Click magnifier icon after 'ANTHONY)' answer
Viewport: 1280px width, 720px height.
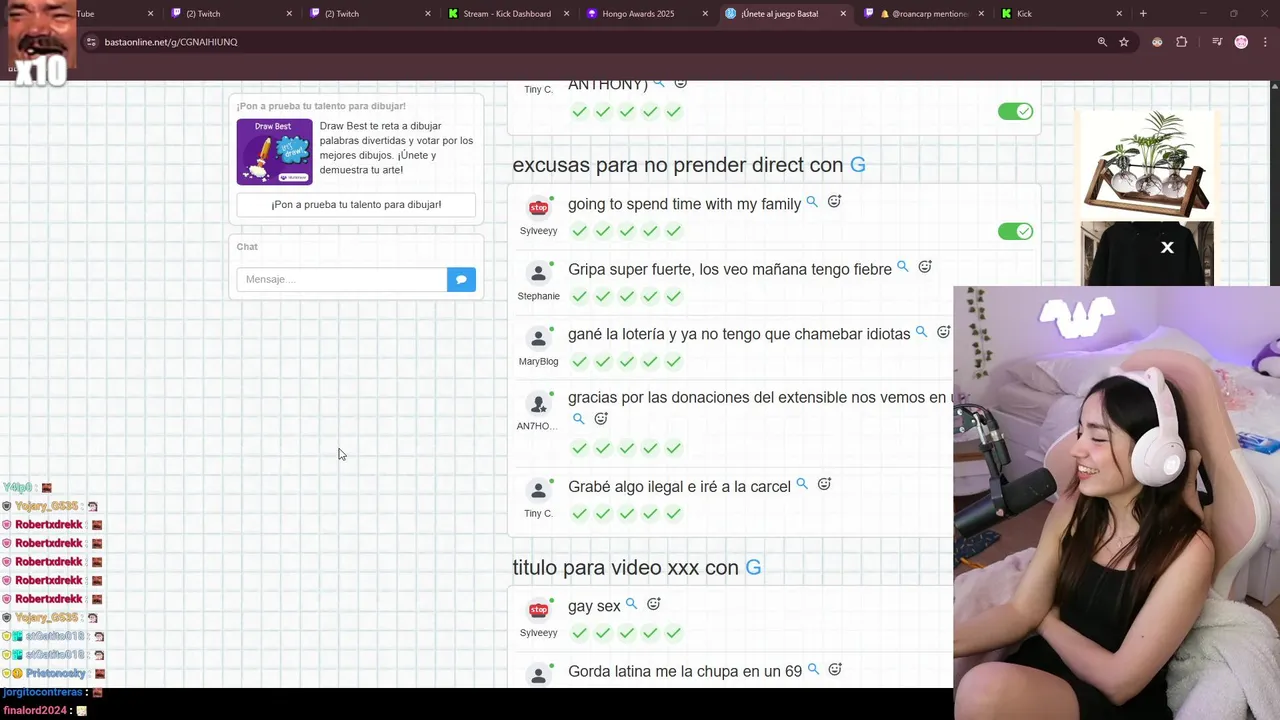click(x=659, y=84)
